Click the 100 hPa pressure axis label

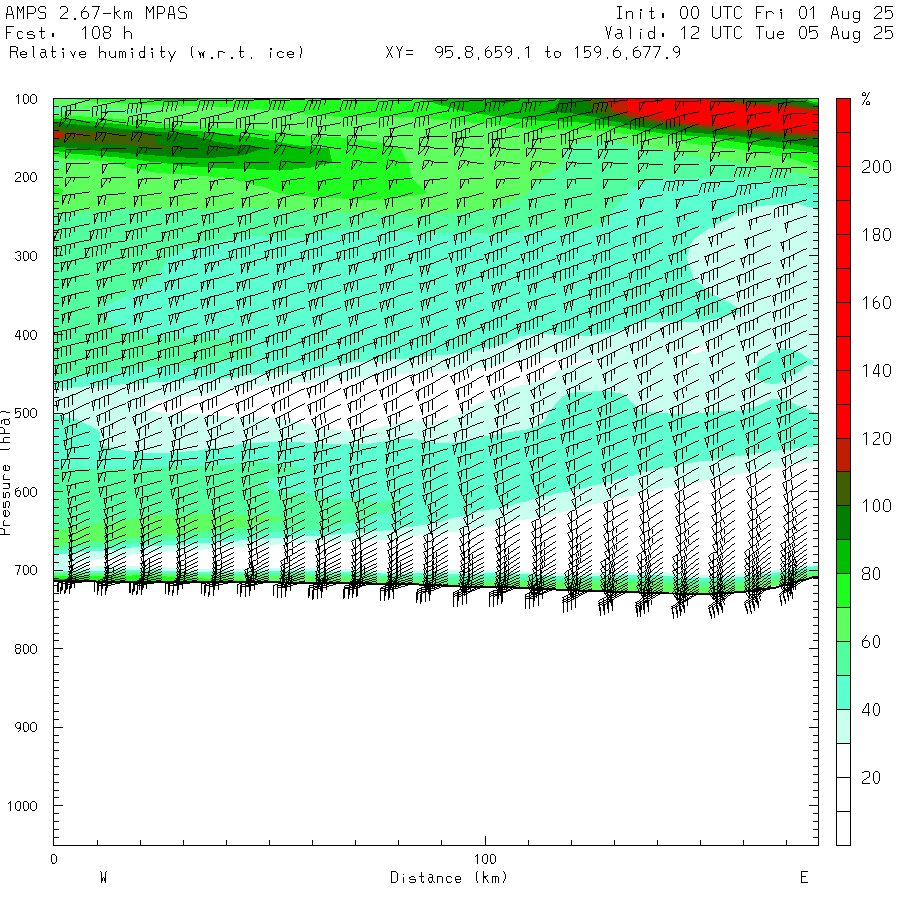point(26,99)
